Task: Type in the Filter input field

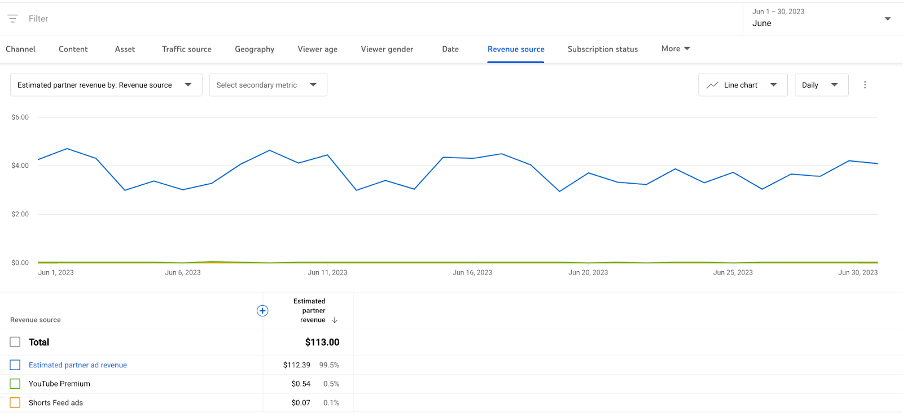Action: [200, 18]
